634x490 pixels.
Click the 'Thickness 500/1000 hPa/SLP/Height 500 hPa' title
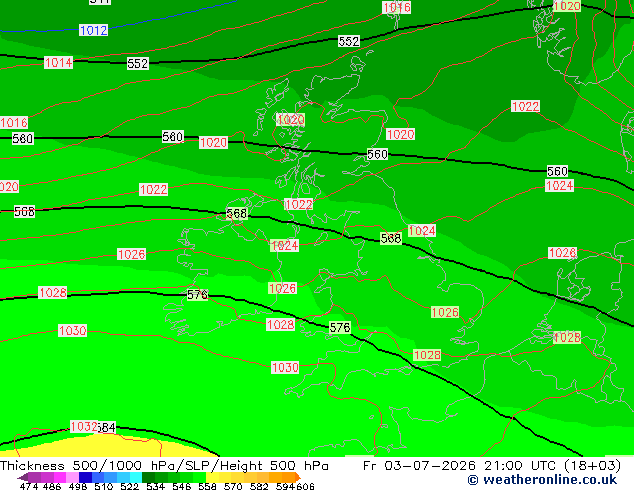[x=164, y=466]
